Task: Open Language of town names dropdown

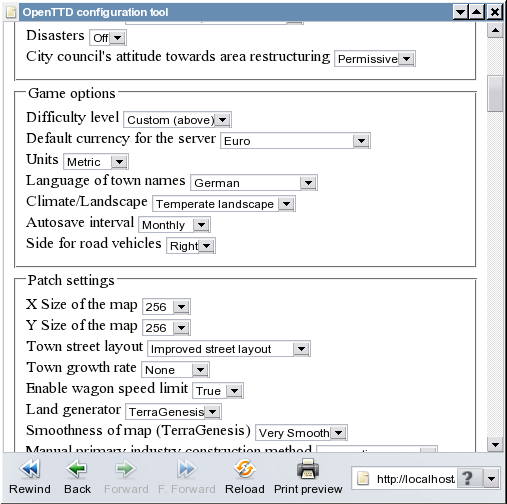Action: point(254,183)
